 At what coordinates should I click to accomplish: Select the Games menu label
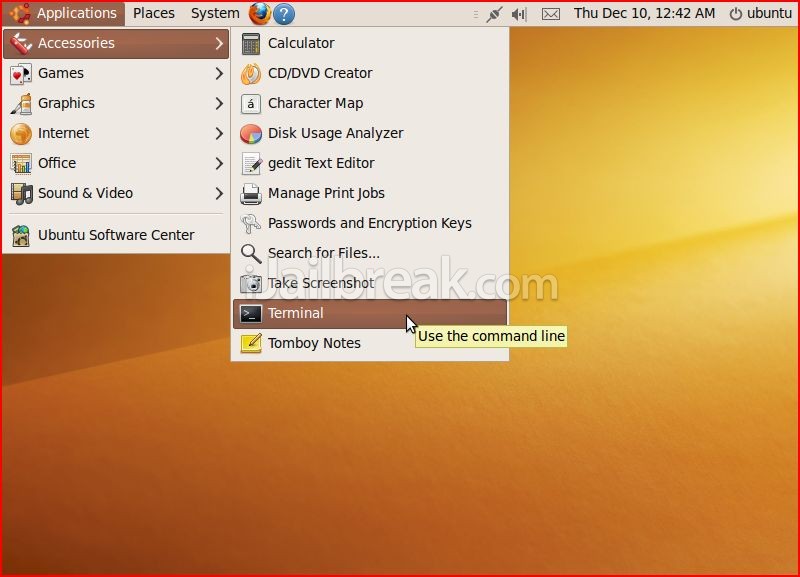point(61,73)
